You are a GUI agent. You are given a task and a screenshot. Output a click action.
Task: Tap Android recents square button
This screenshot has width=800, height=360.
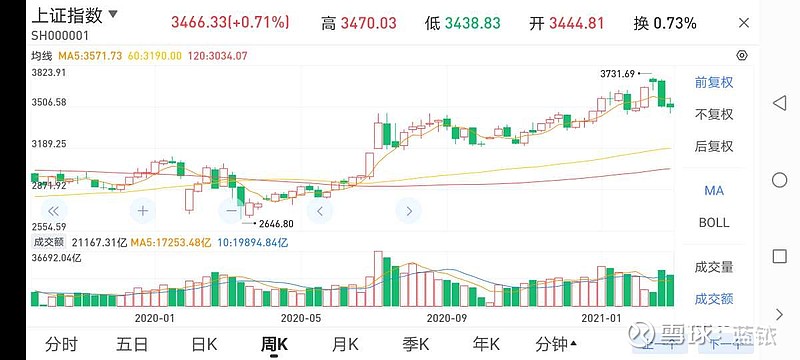(780, 256)
